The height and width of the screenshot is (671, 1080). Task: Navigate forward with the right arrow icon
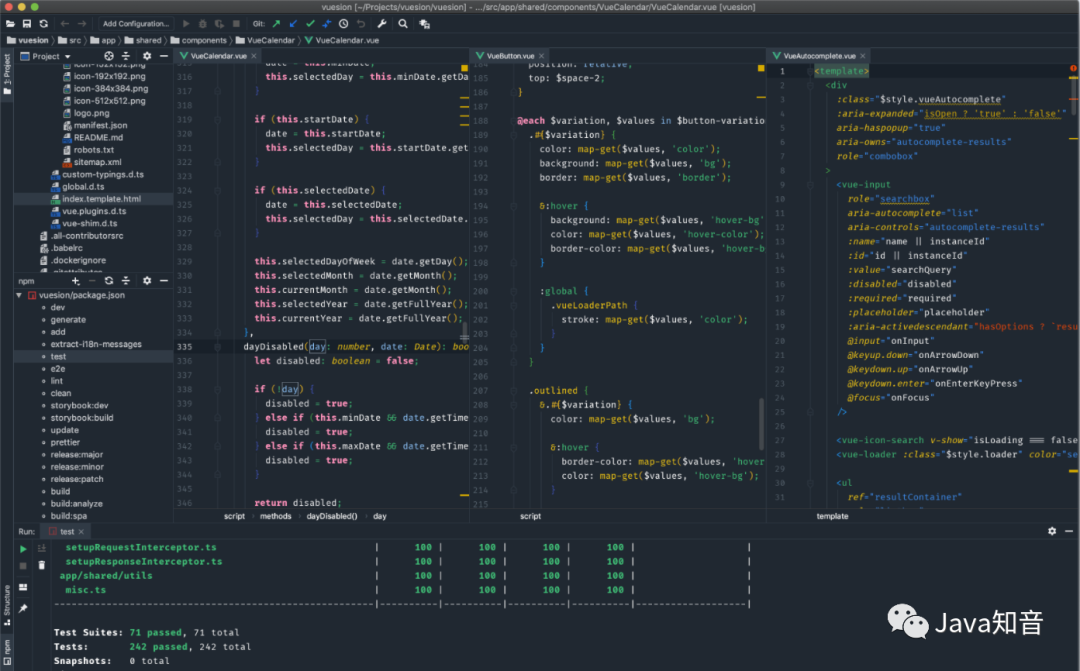click(x=82, y=23)
